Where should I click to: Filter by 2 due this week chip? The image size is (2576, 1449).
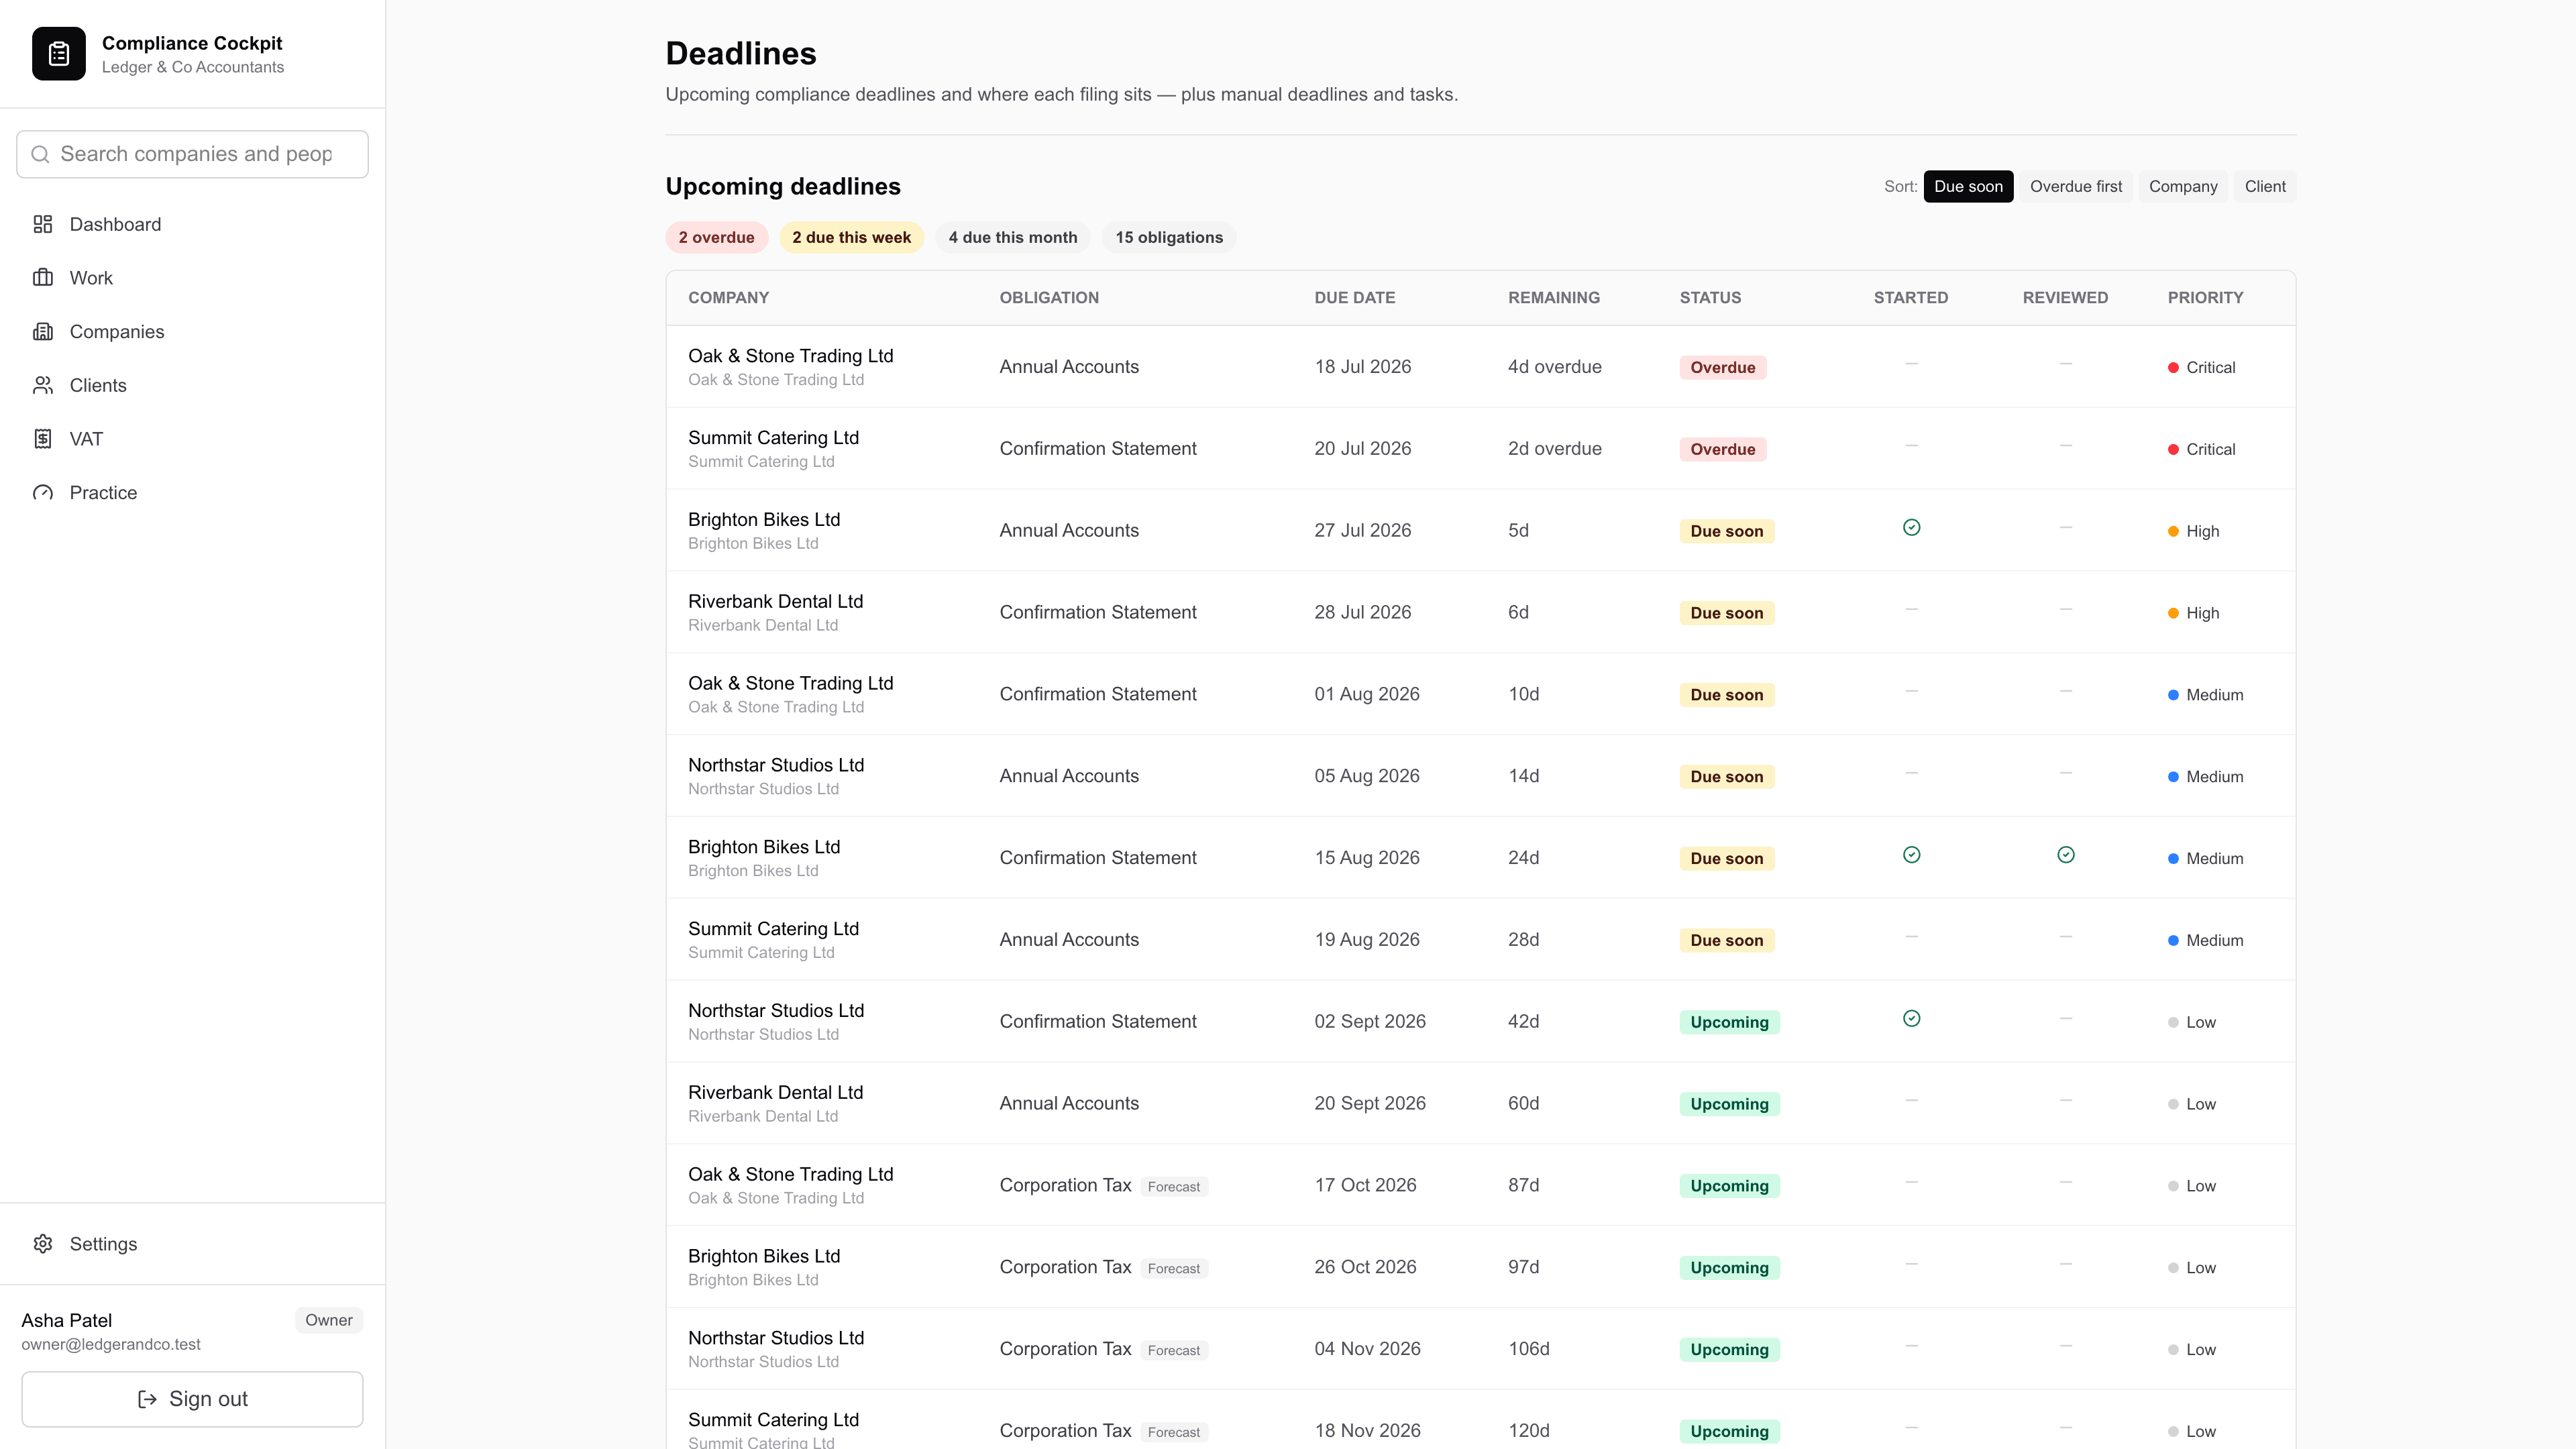[x=851, y=238]
